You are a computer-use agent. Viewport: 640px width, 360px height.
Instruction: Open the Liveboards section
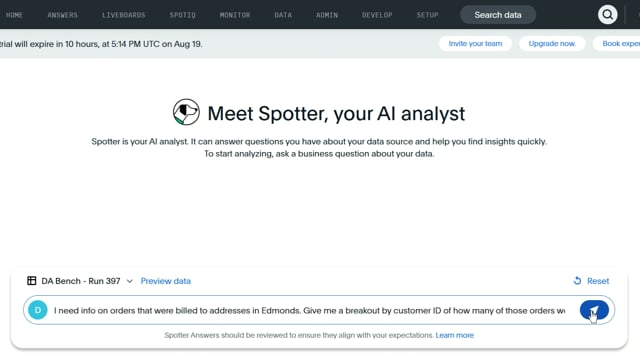[124, 15]
